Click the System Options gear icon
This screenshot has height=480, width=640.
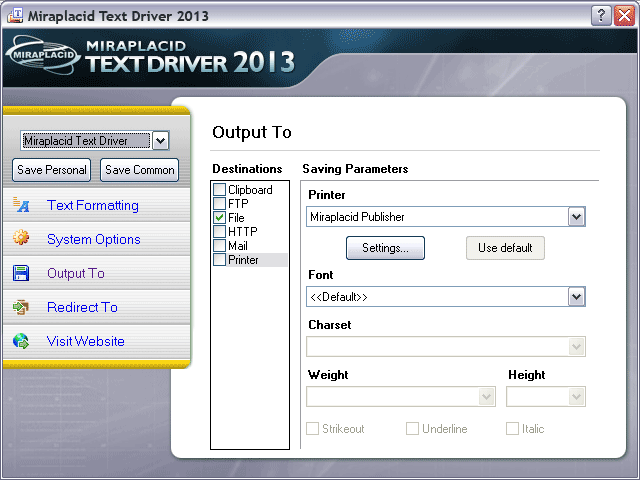pos(21,237)
